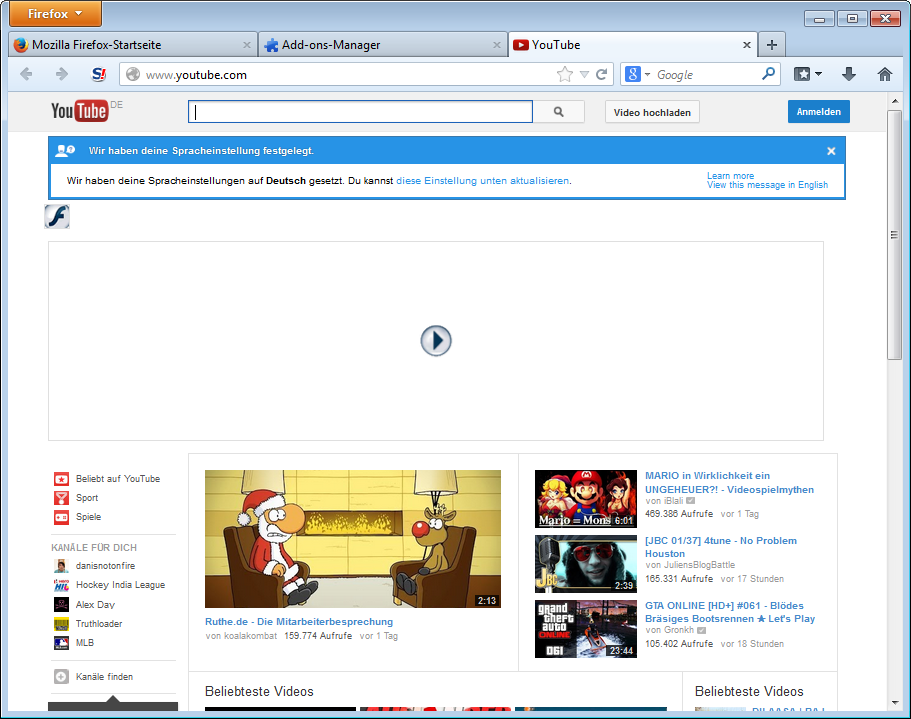Open the orange Firefox menu button
The height and width of the screenshot is (719, 911).
55,13
